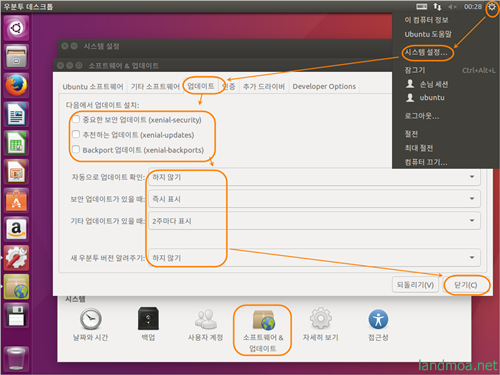
Task: Choose 컴퓨터 끄기... shutdown entry
Action: pyautogui.click(x=426, y=162)
